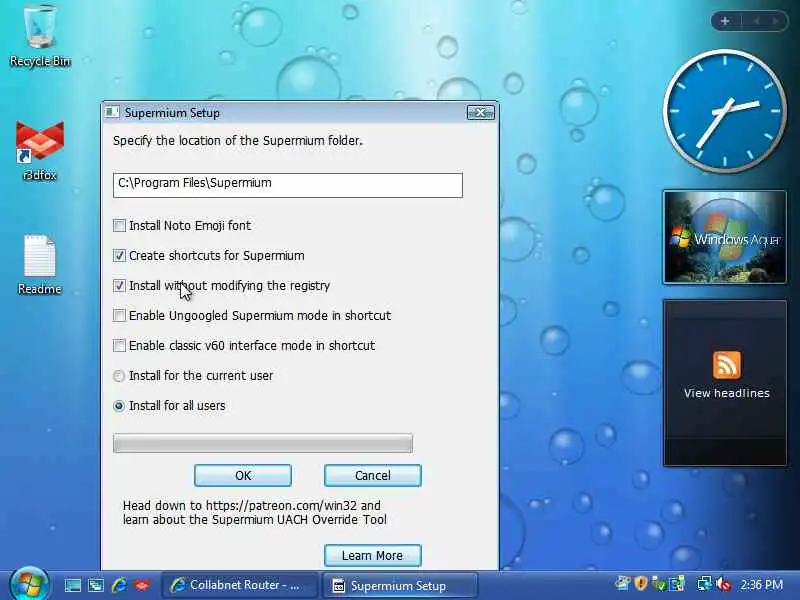Click the Switch between windows quick launch icon
Viewport: 800px width, 600px height.
click(x=95, y=585)
